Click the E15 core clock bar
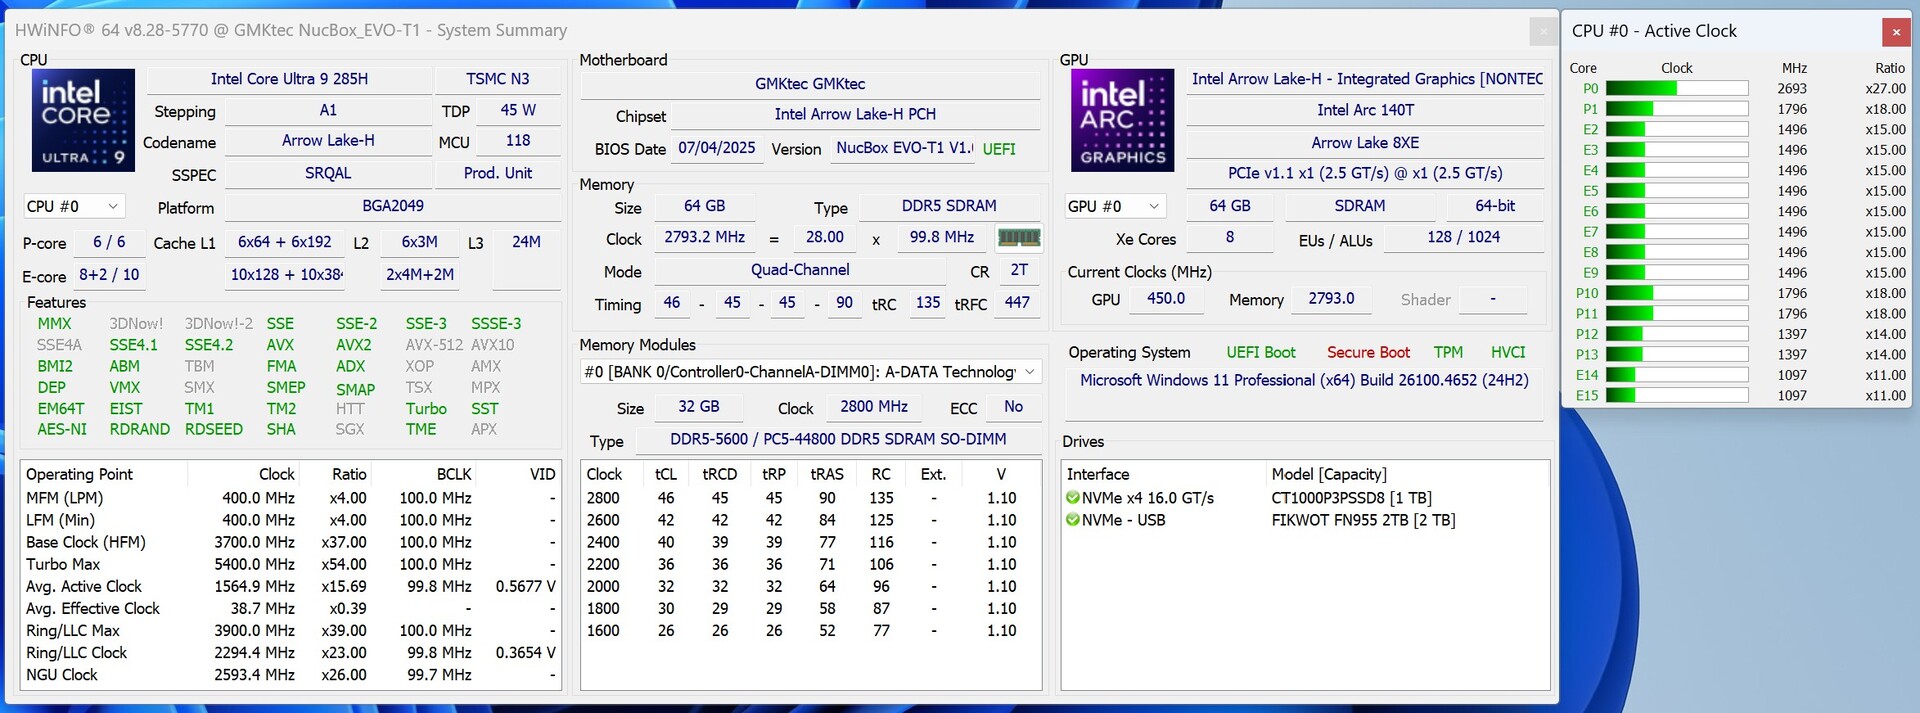 click(x=1677, y=396)
